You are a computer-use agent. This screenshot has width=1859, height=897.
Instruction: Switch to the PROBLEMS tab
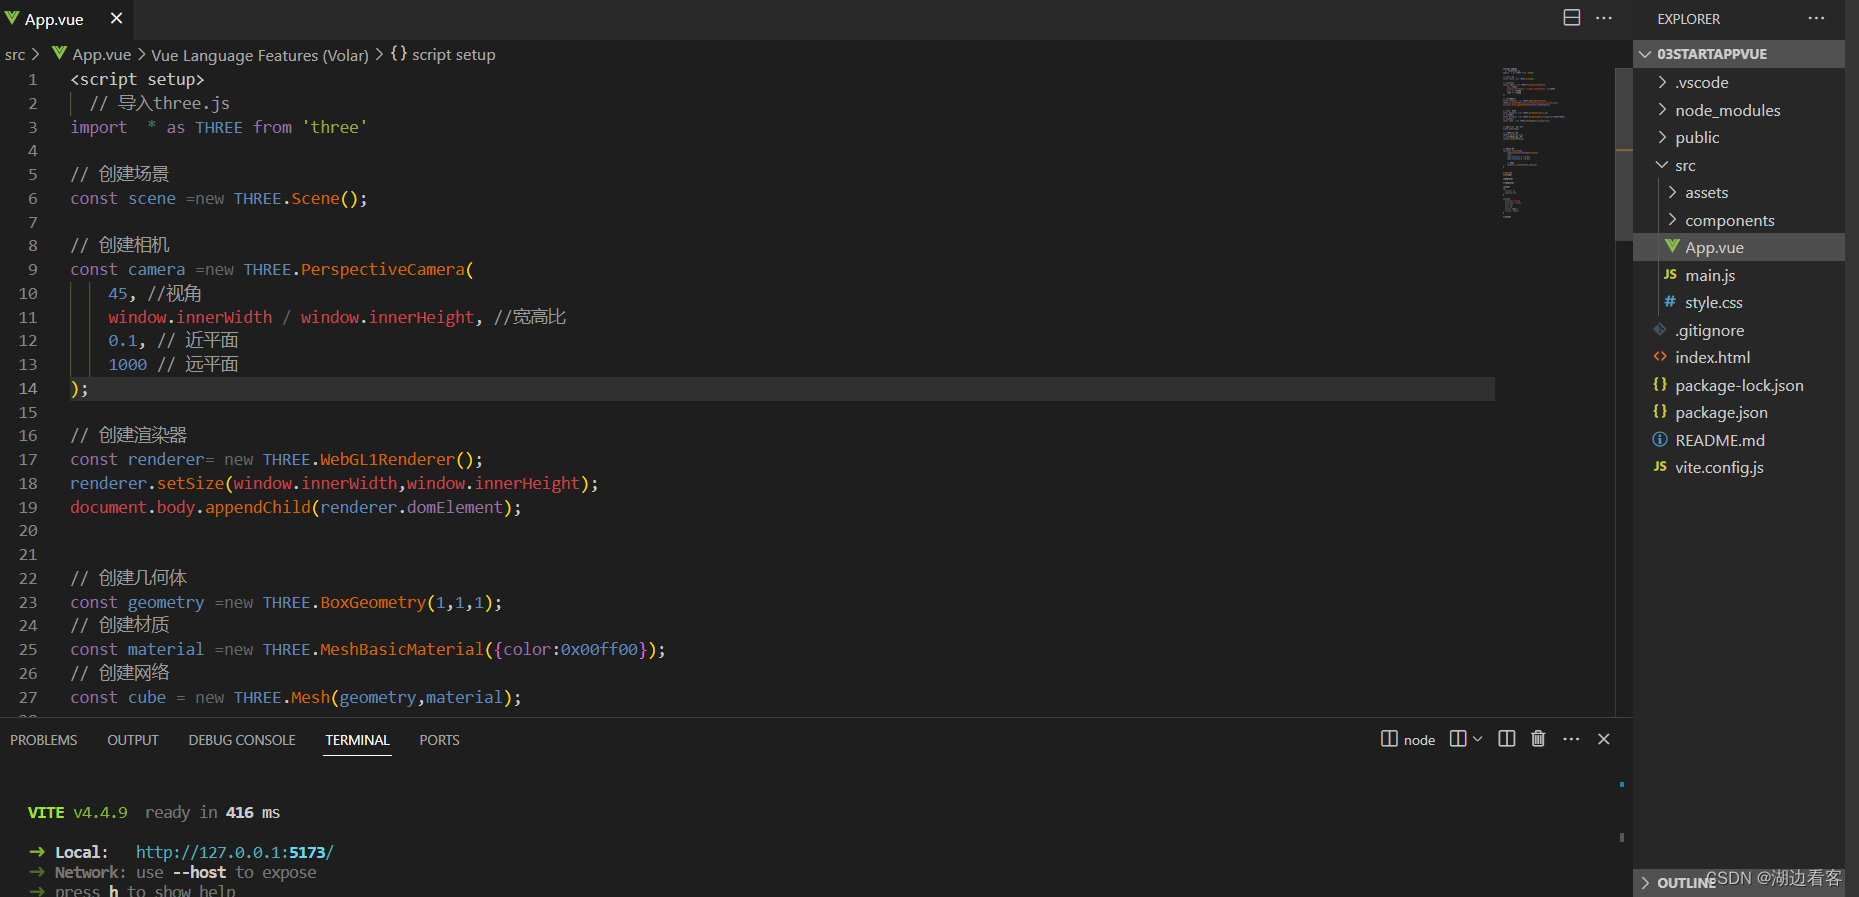44,740
